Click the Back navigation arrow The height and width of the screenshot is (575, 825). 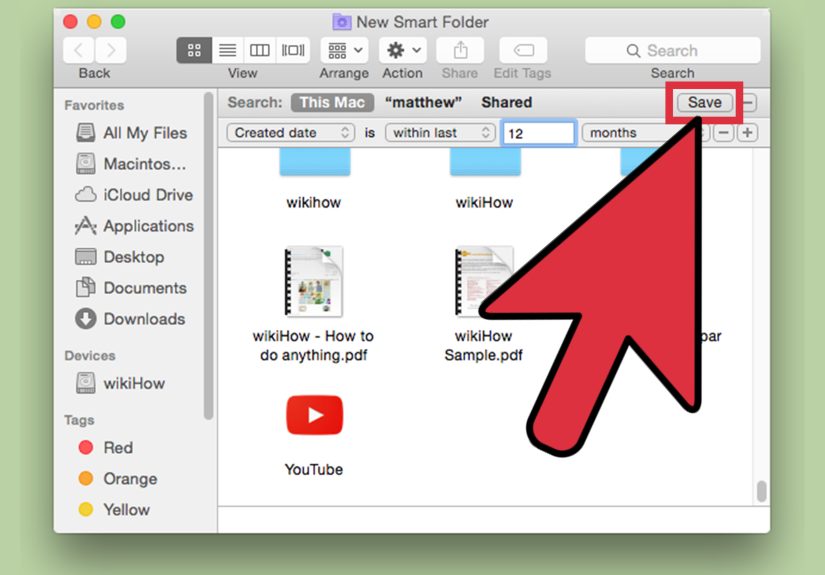point(79,51)
